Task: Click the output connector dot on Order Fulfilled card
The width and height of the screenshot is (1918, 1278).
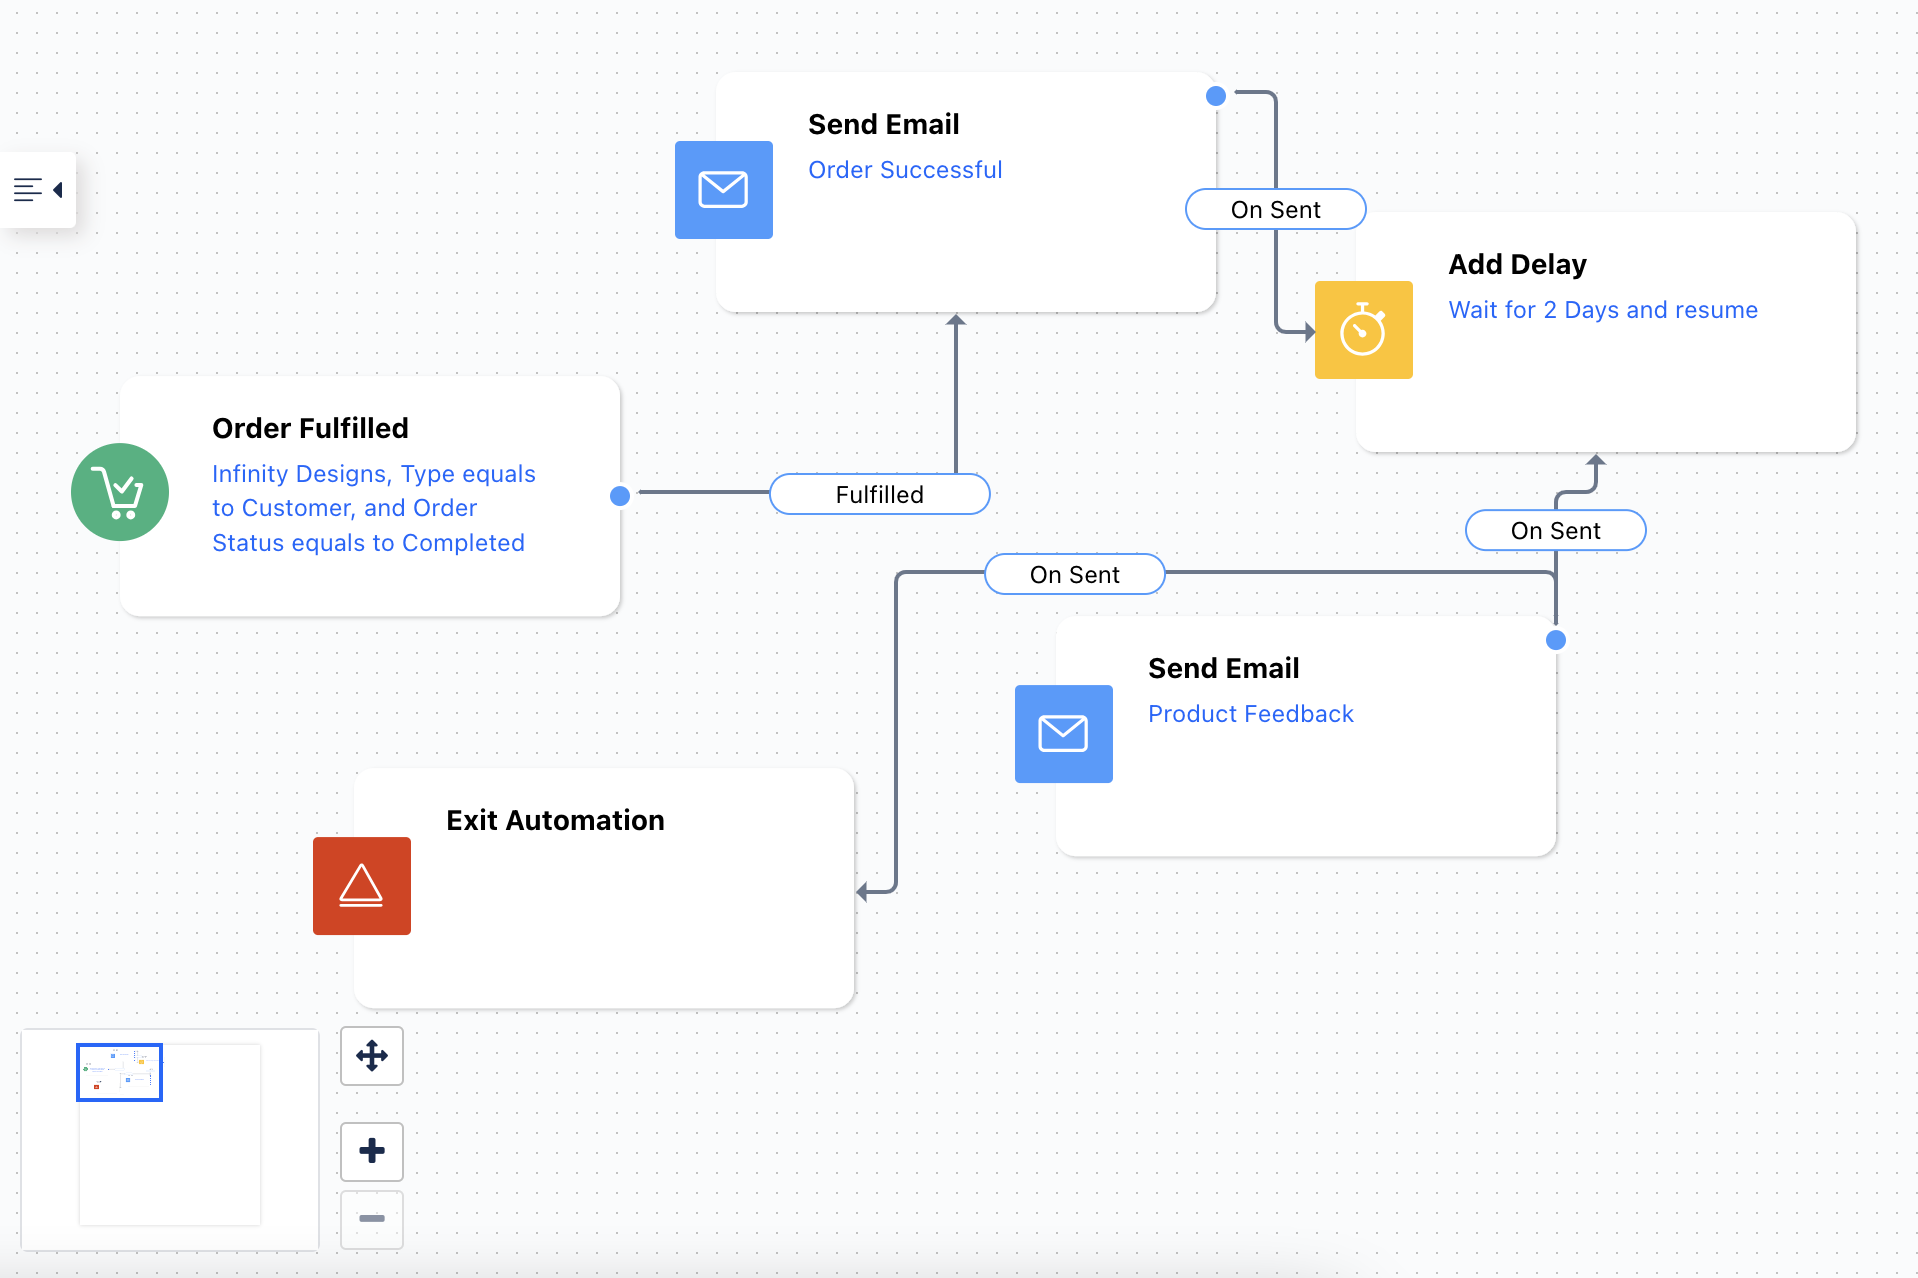Action: click(x=620, y=495)
